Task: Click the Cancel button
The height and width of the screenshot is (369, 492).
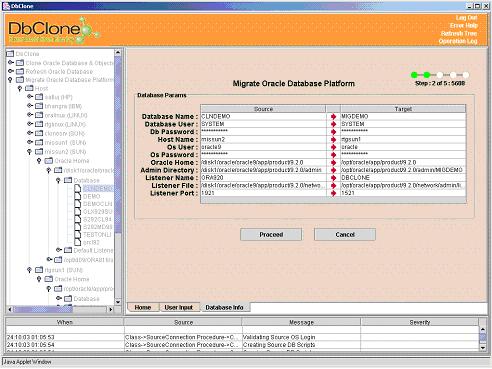Action: [345, 235]
